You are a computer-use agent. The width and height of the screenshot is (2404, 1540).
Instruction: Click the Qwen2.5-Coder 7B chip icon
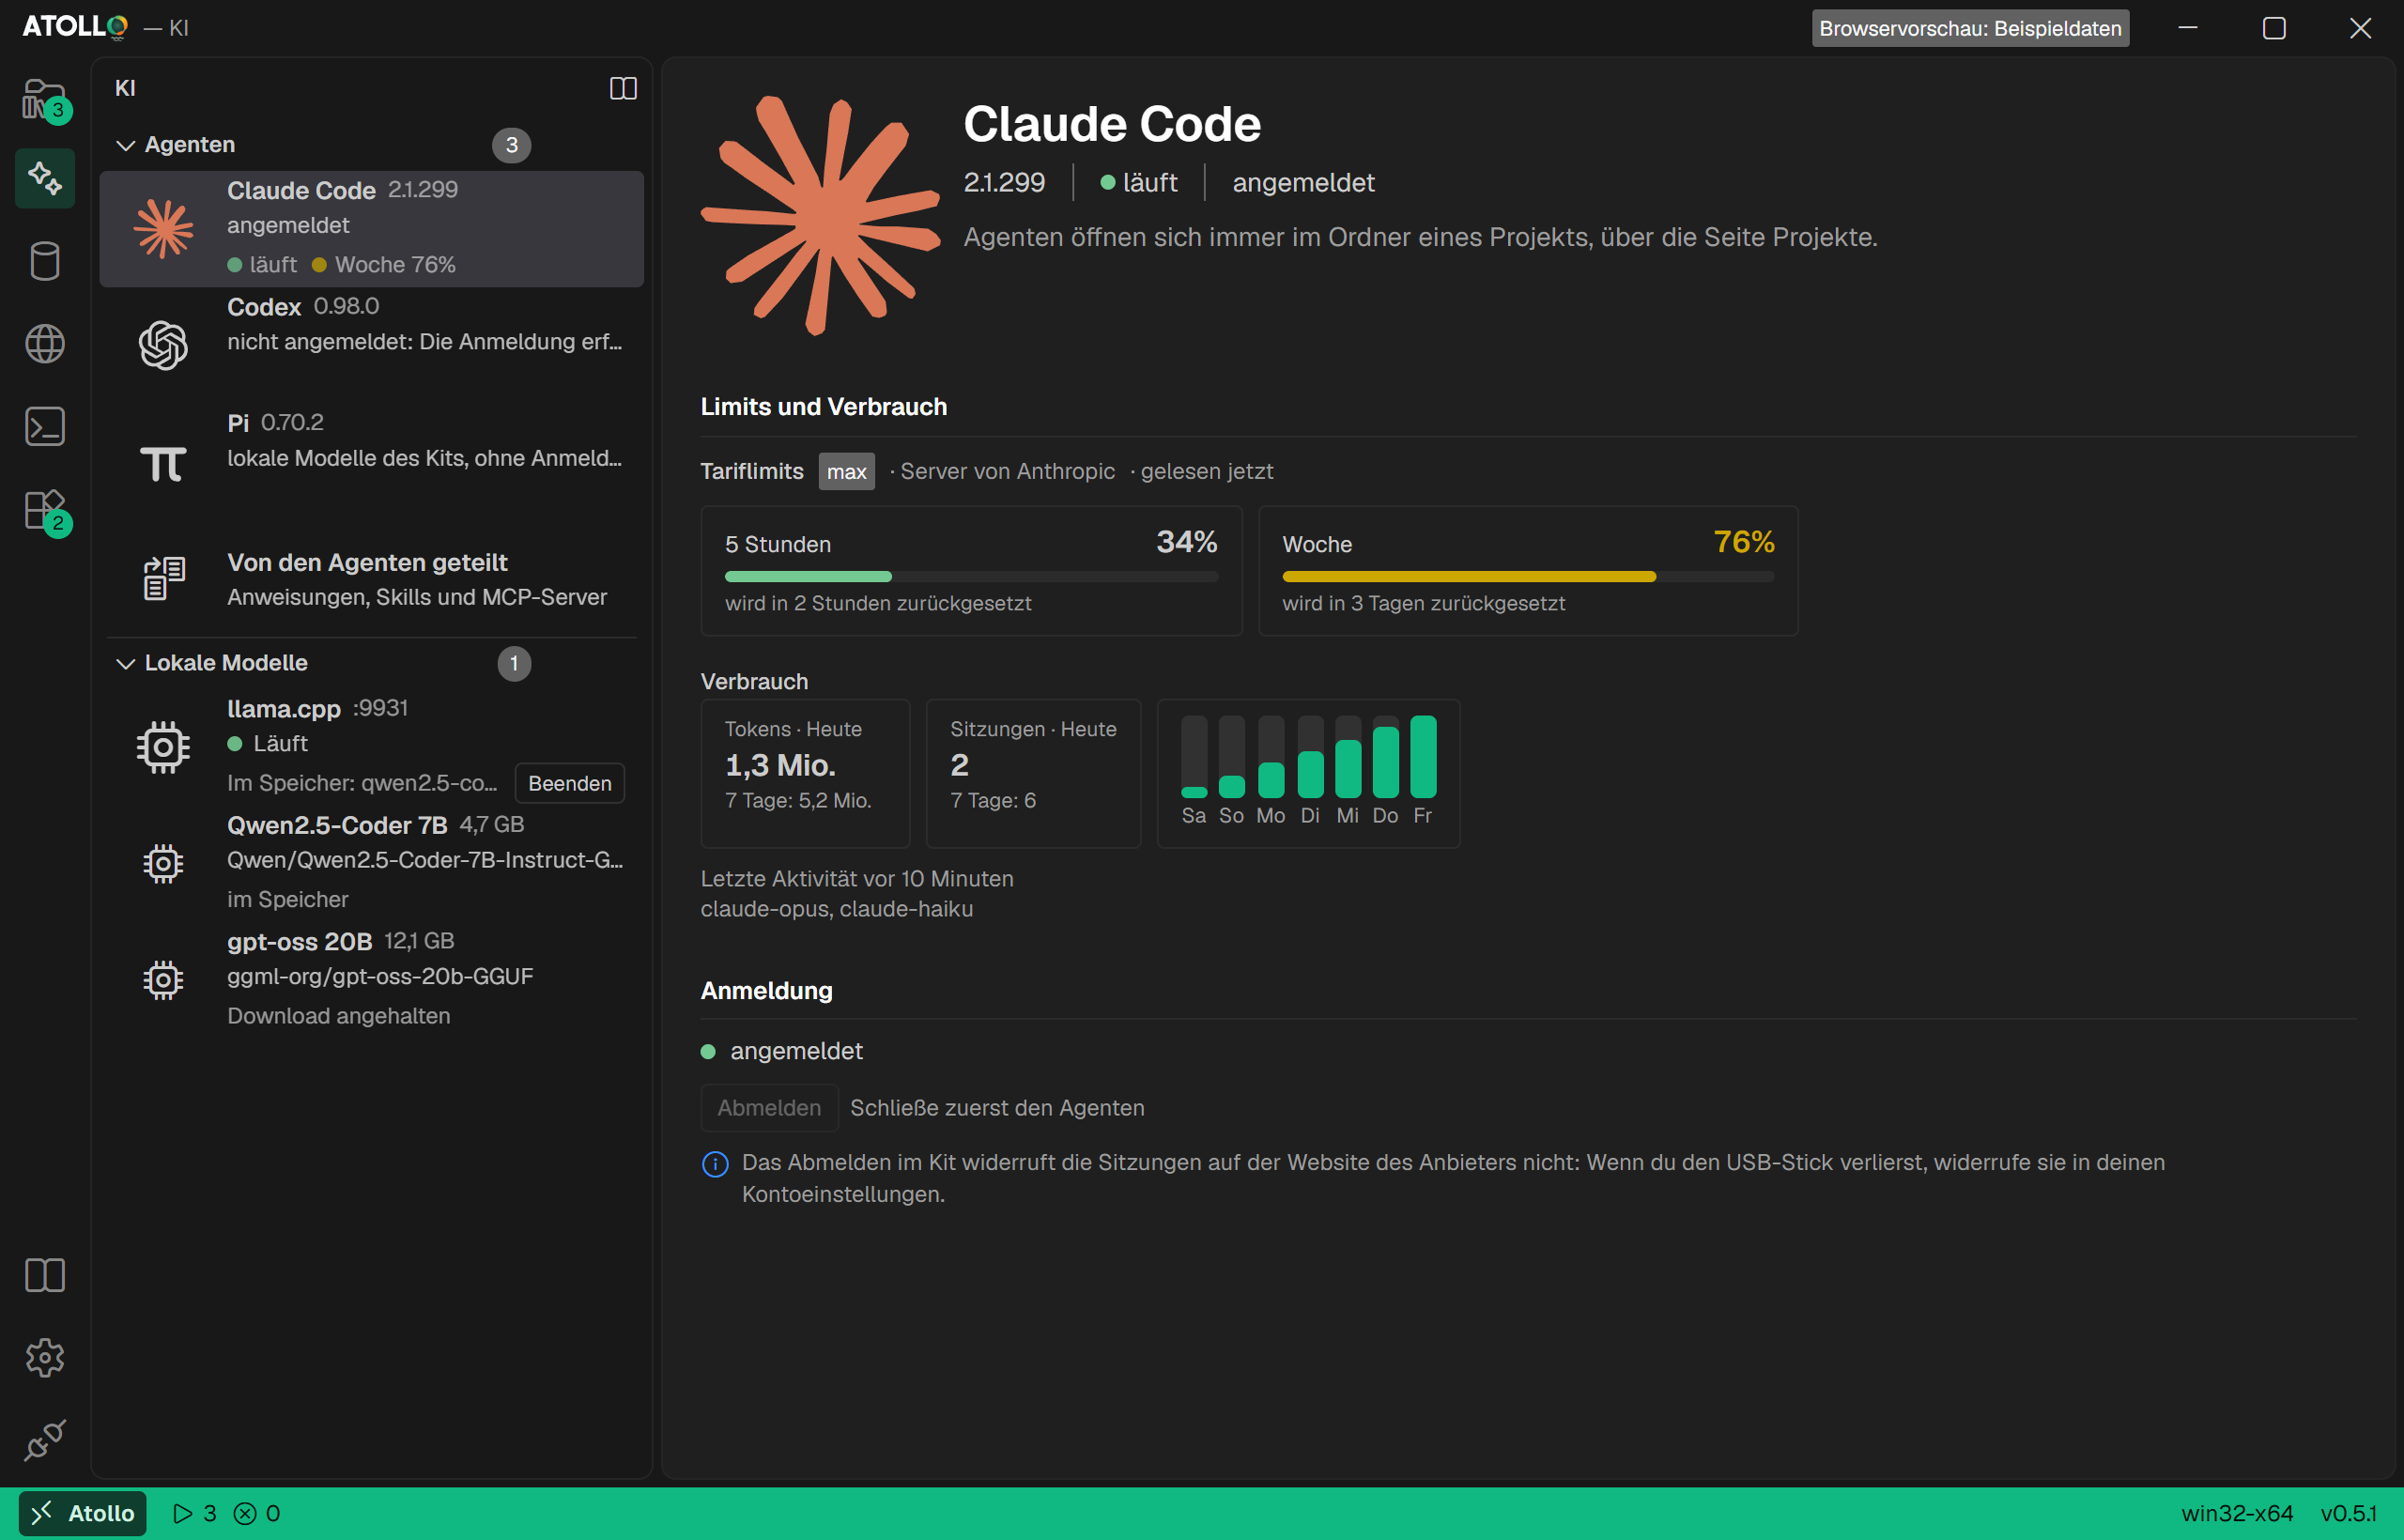(163, 863)
